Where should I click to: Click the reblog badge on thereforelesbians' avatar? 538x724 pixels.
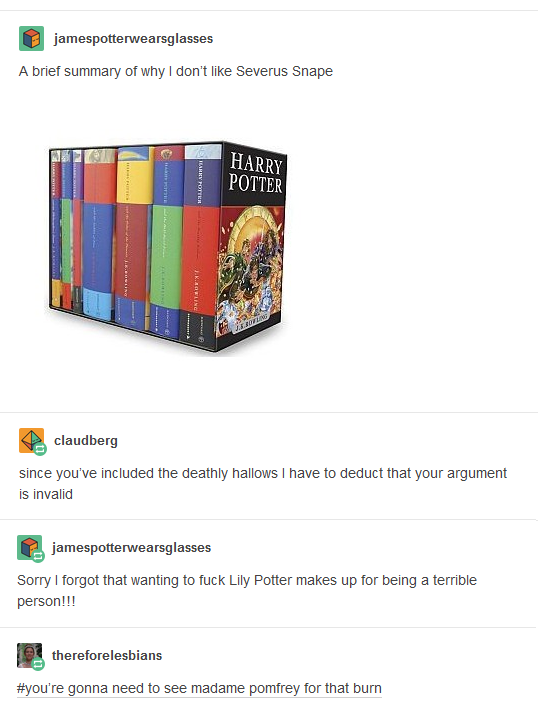(x=38, y=664)
